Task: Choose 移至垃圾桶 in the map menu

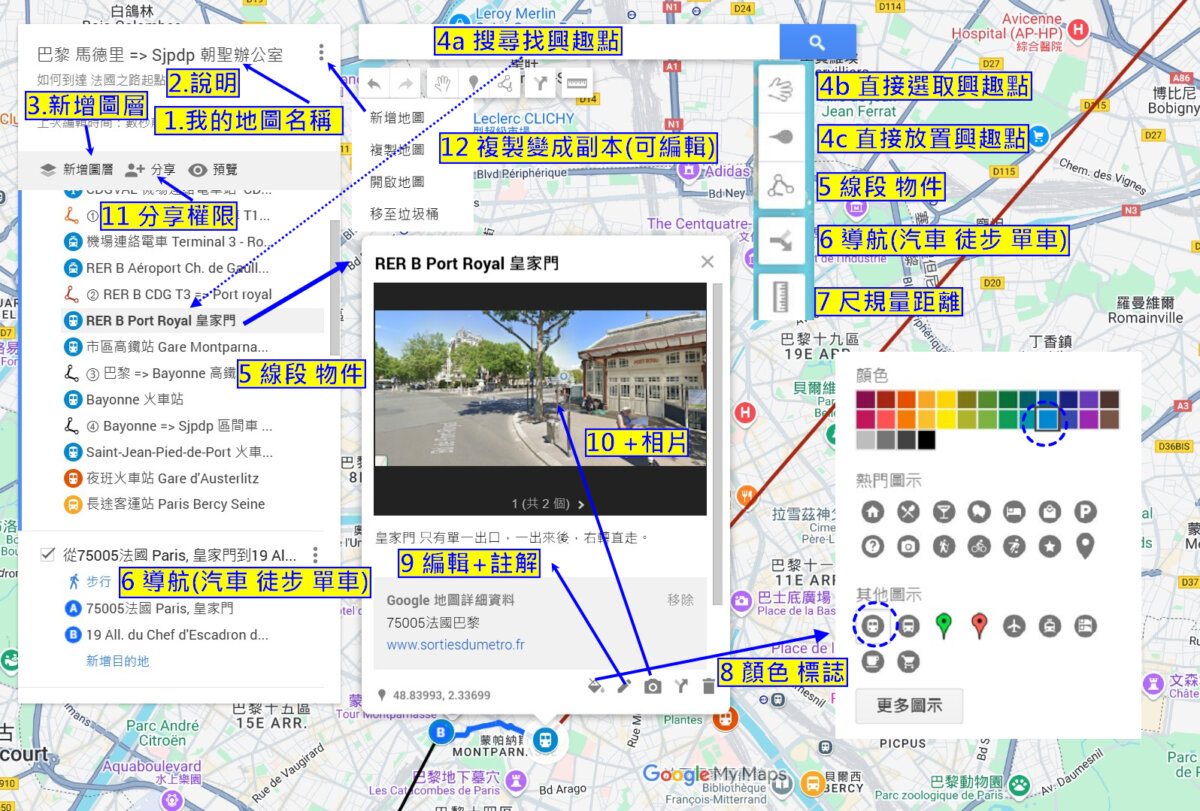Action: coord(403,214)
